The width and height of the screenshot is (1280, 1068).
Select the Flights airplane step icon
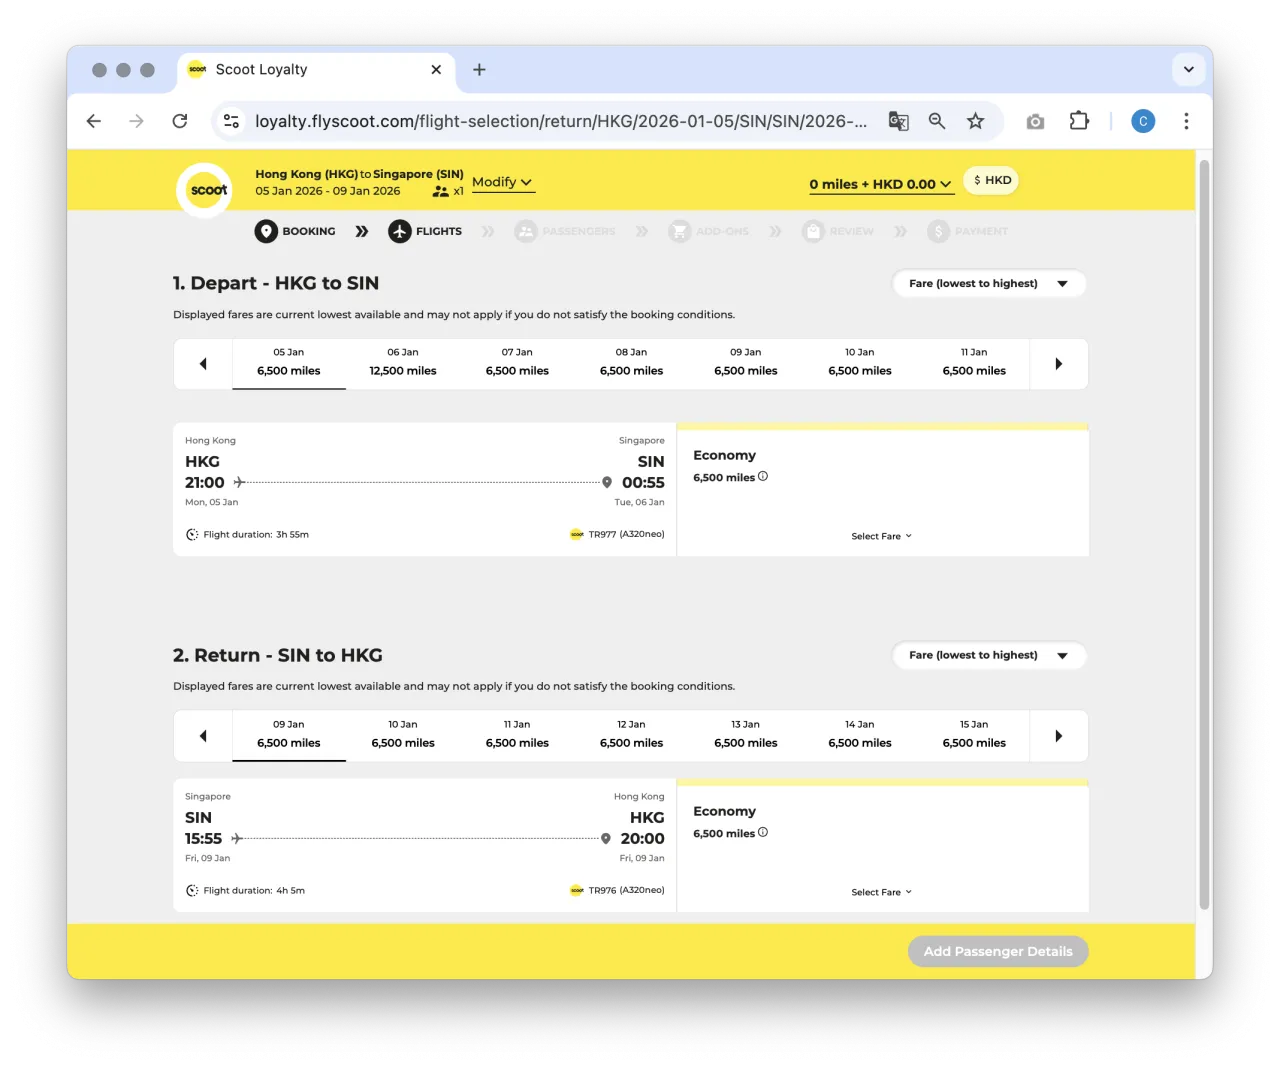point(399,231)
